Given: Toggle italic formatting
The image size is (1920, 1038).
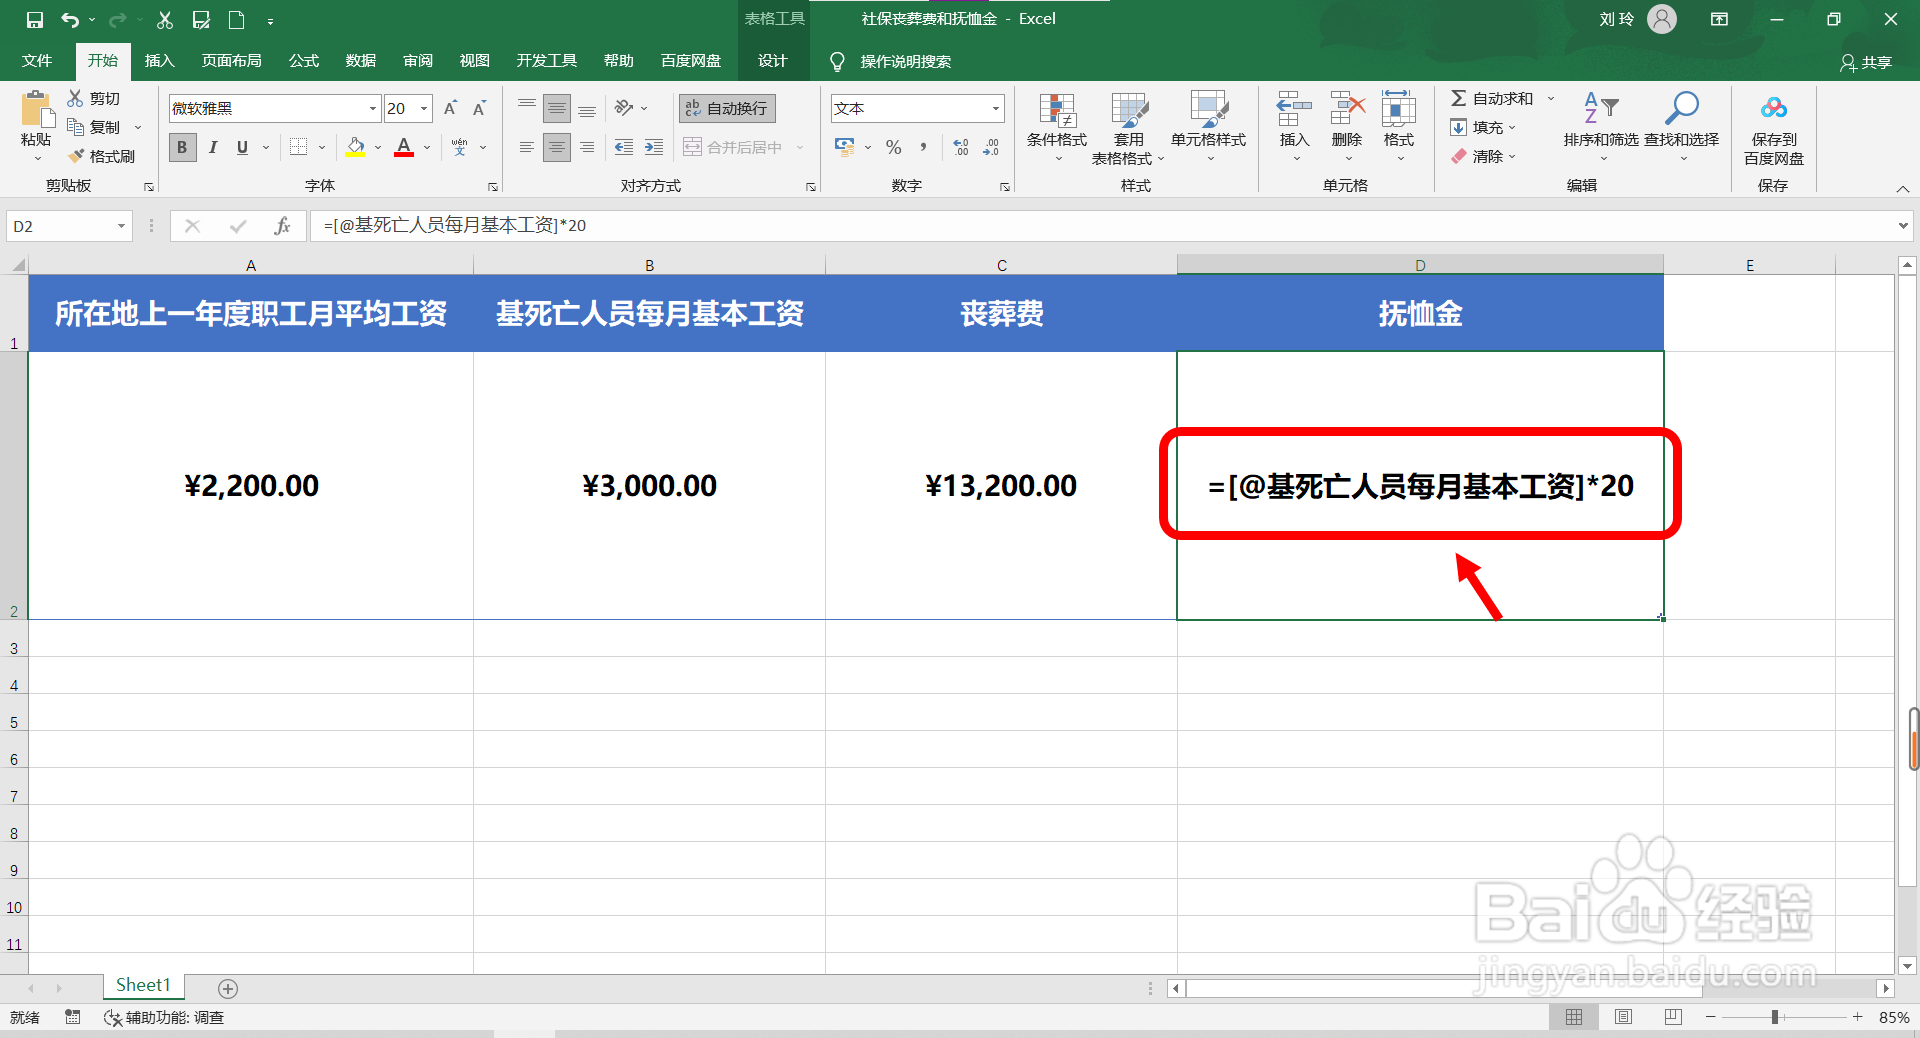Looking at the screenshot, I should [x=212, y=147].
